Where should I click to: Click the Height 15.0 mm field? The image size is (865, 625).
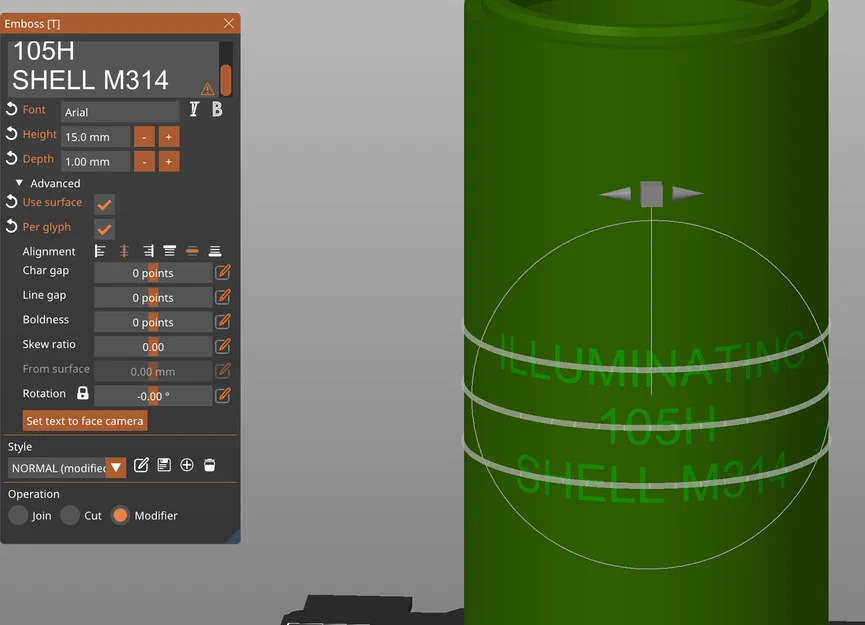tap(96, 137)
